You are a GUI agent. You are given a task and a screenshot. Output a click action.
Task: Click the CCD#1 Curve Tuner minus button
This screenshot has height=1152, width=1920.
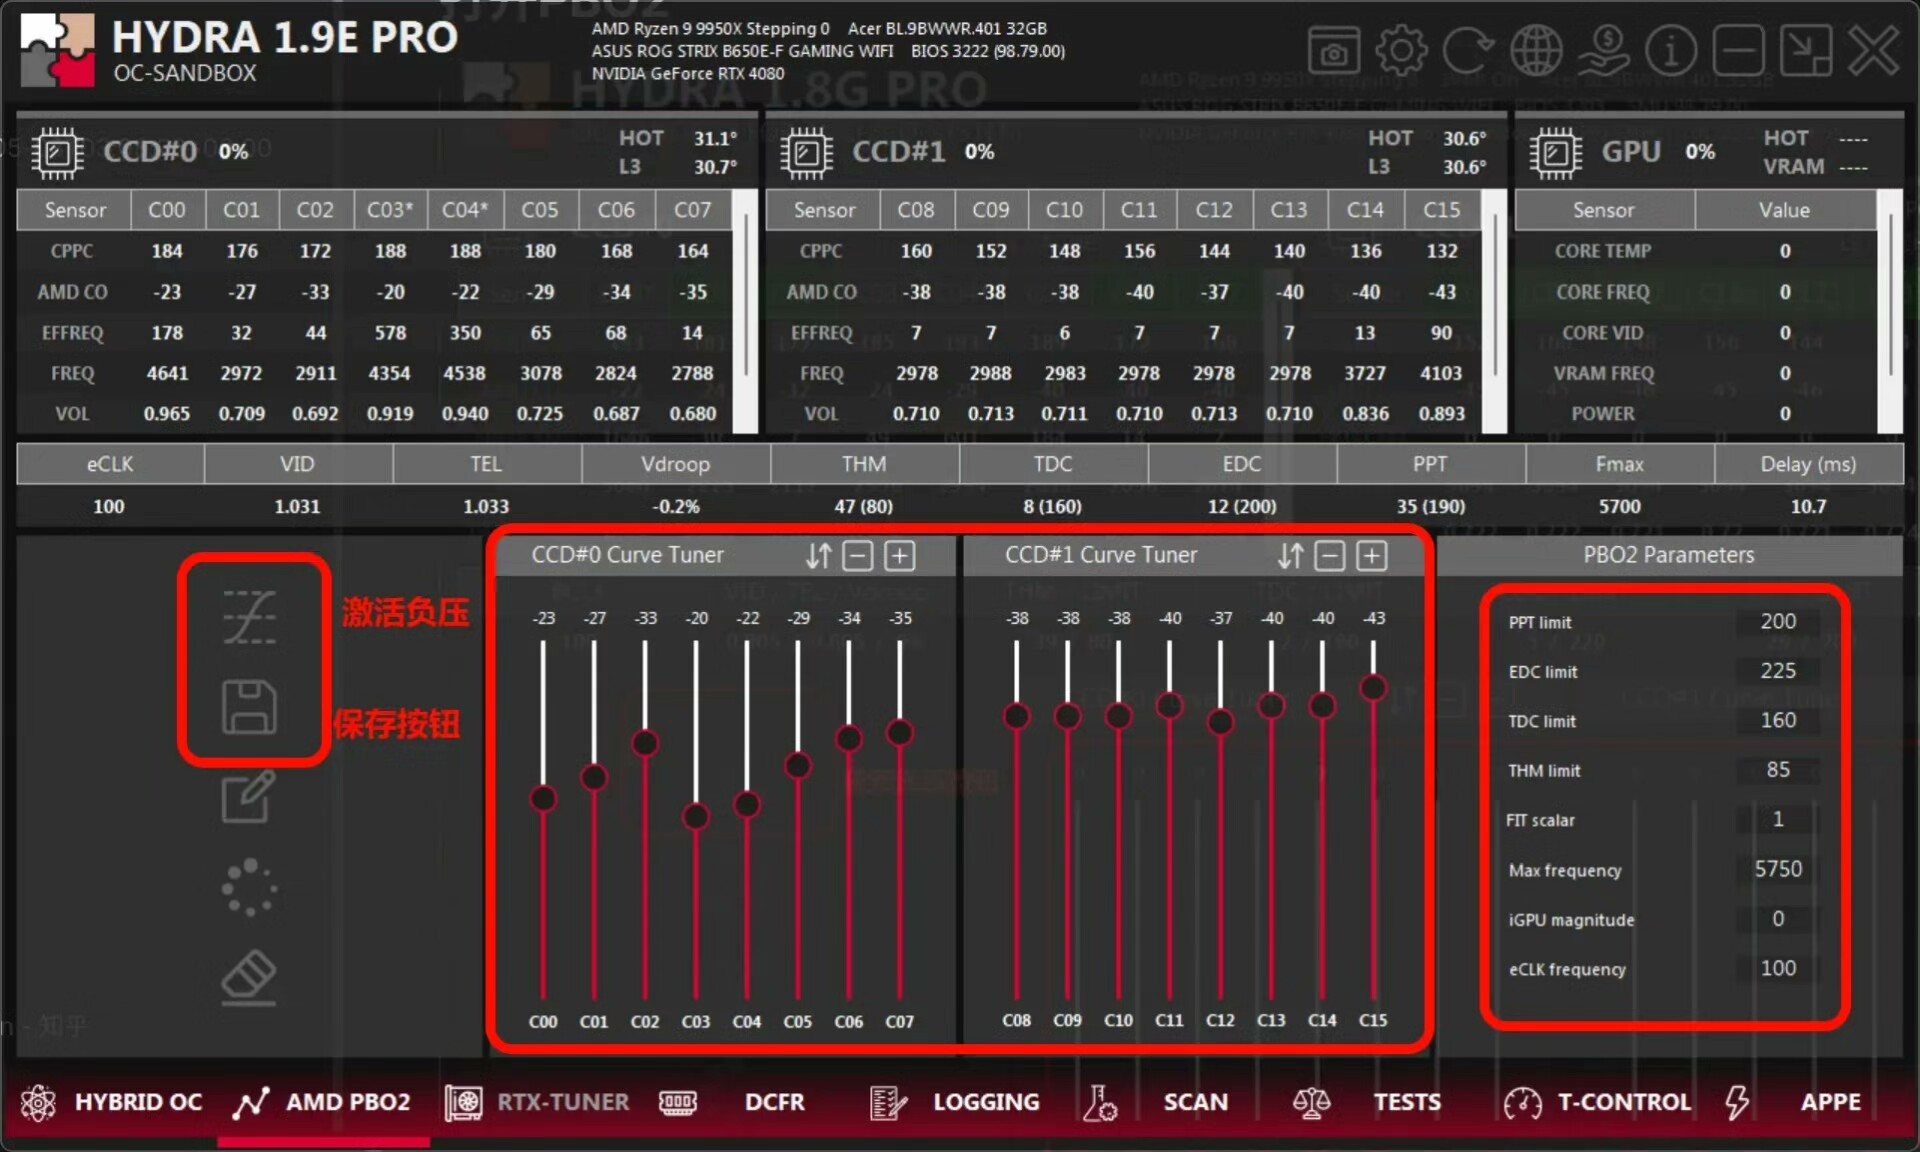(x=1329, y=556)
